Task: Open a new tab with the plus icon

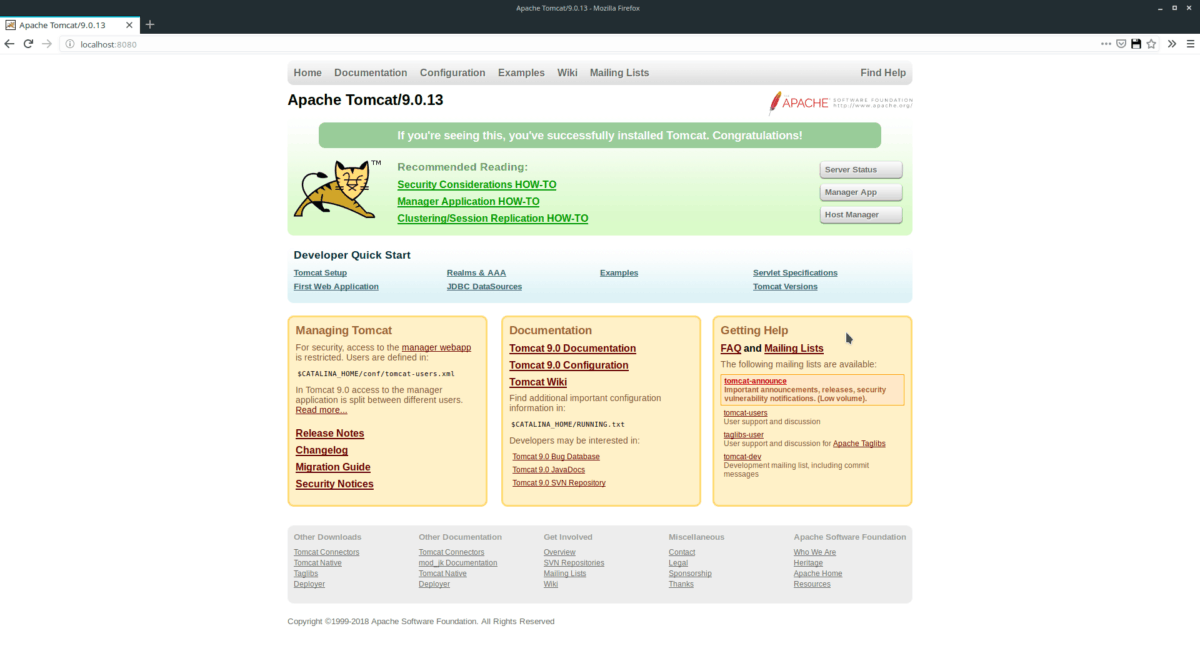Action: point(150,24)
